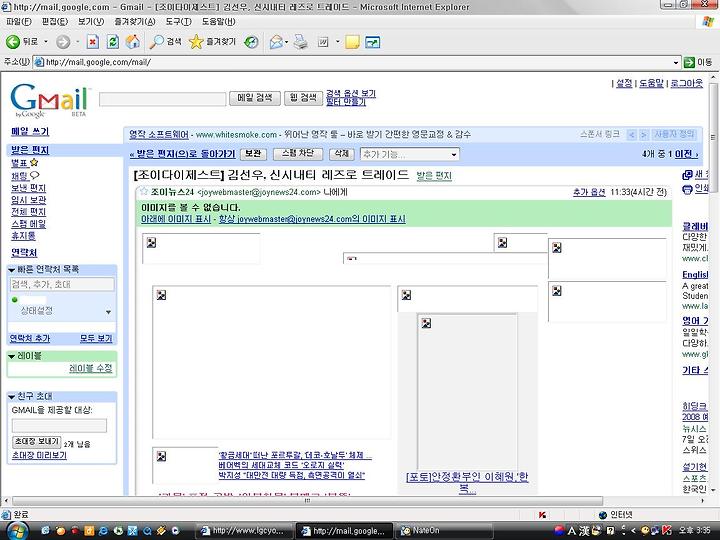
Task: Open the 편집(E) menu
Action: click(x=55, y=22)
